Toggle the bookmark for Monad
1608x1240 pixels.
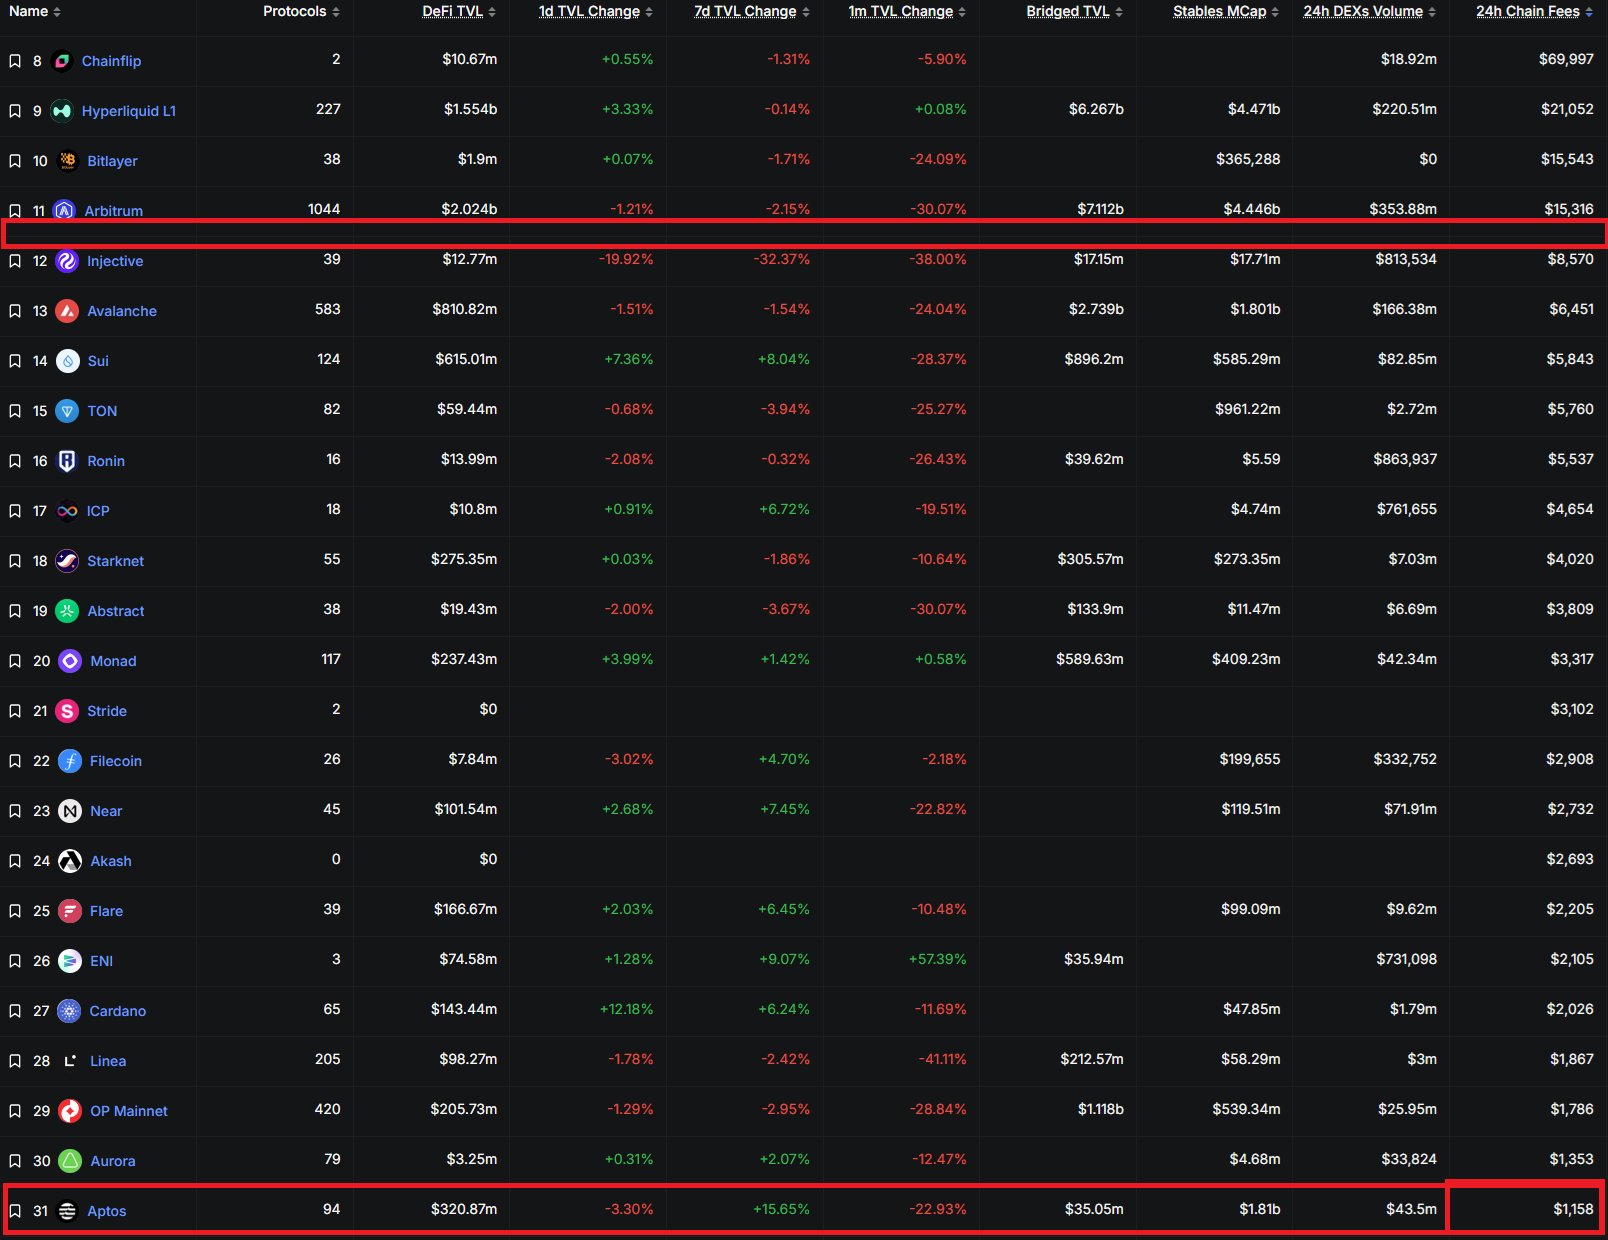(15, 661)
